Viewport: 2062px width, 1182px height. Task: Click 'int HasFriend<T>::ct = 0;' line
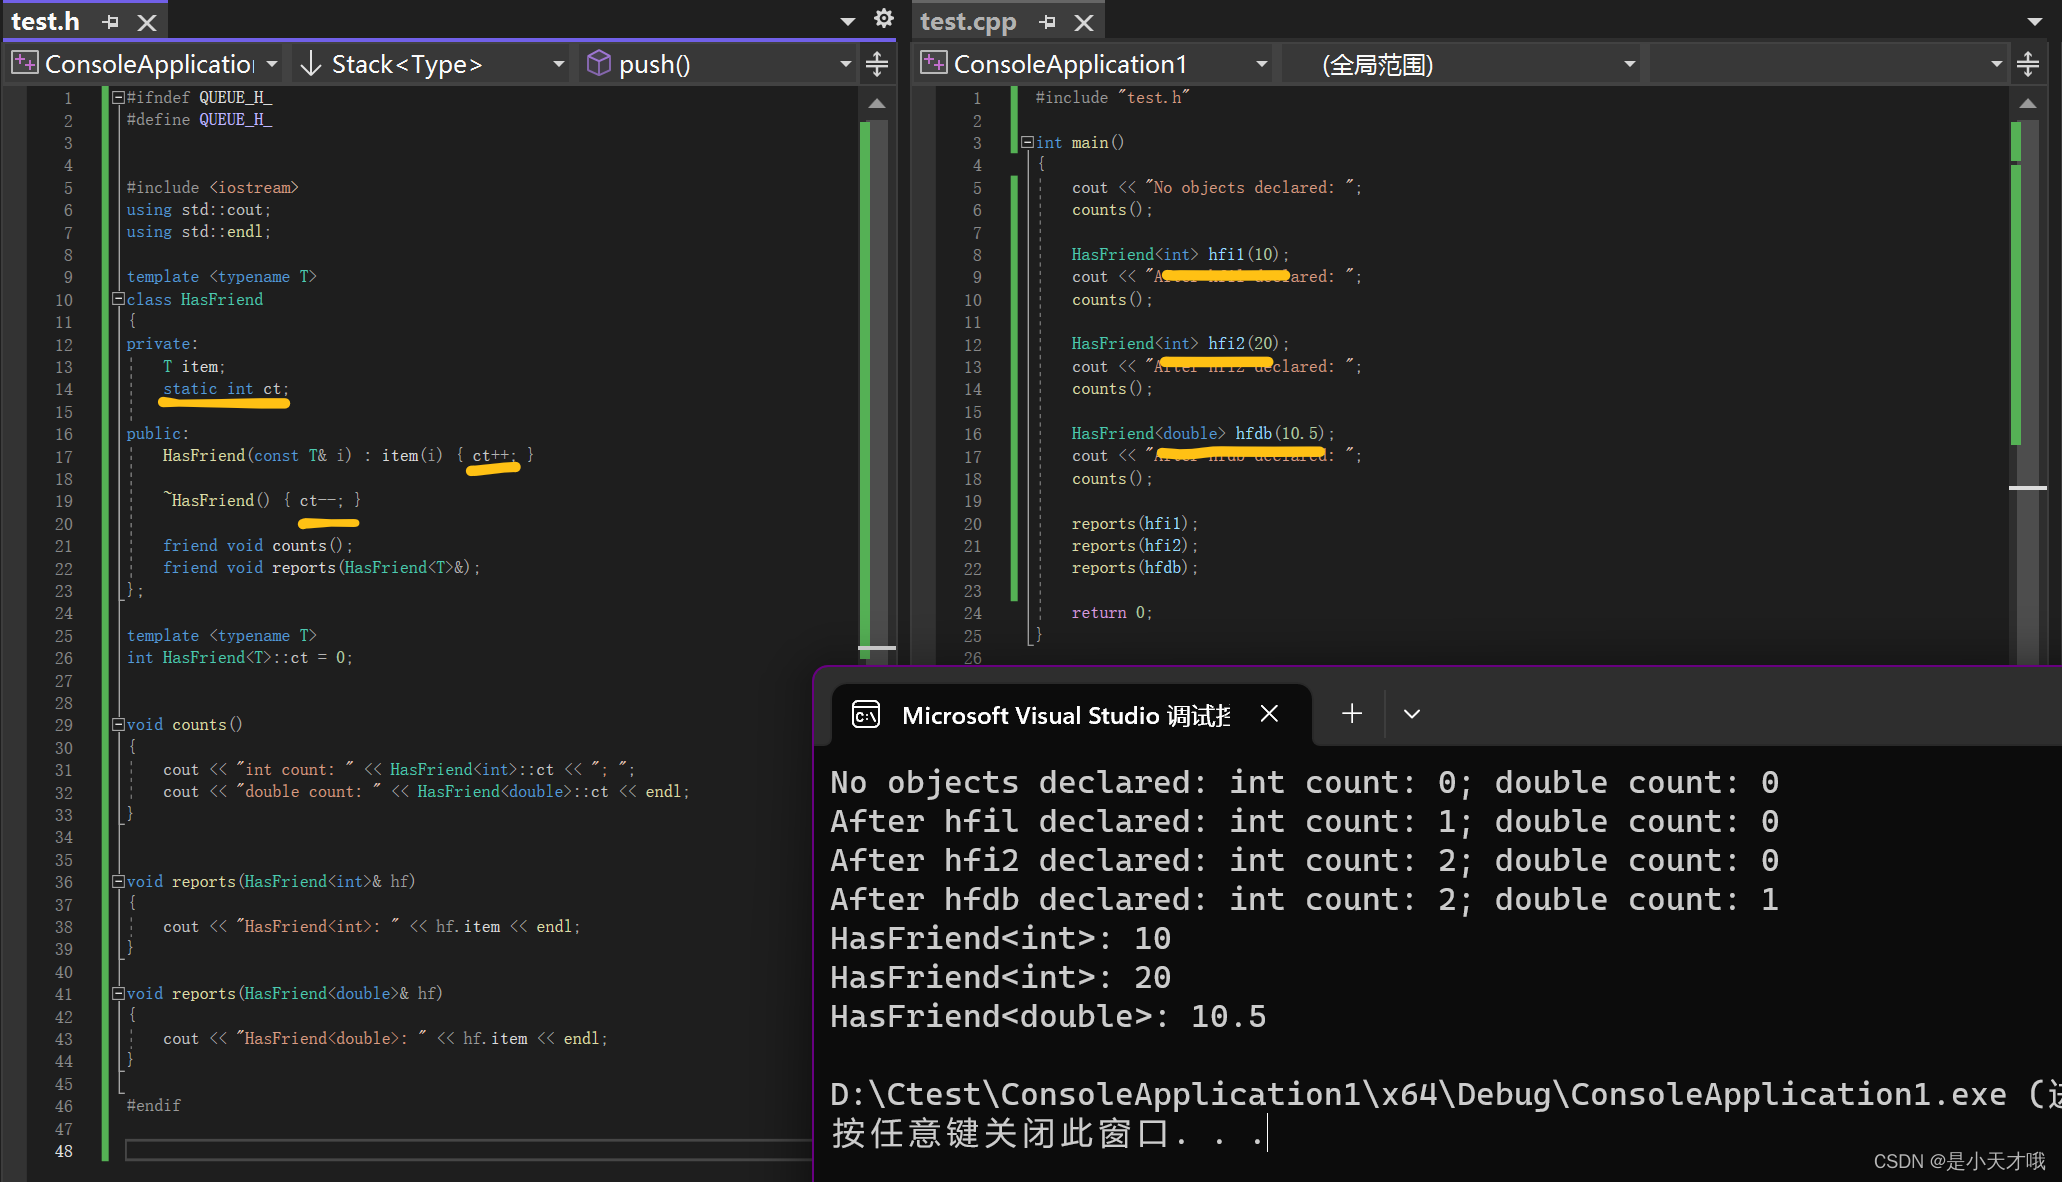click(239, 658)
